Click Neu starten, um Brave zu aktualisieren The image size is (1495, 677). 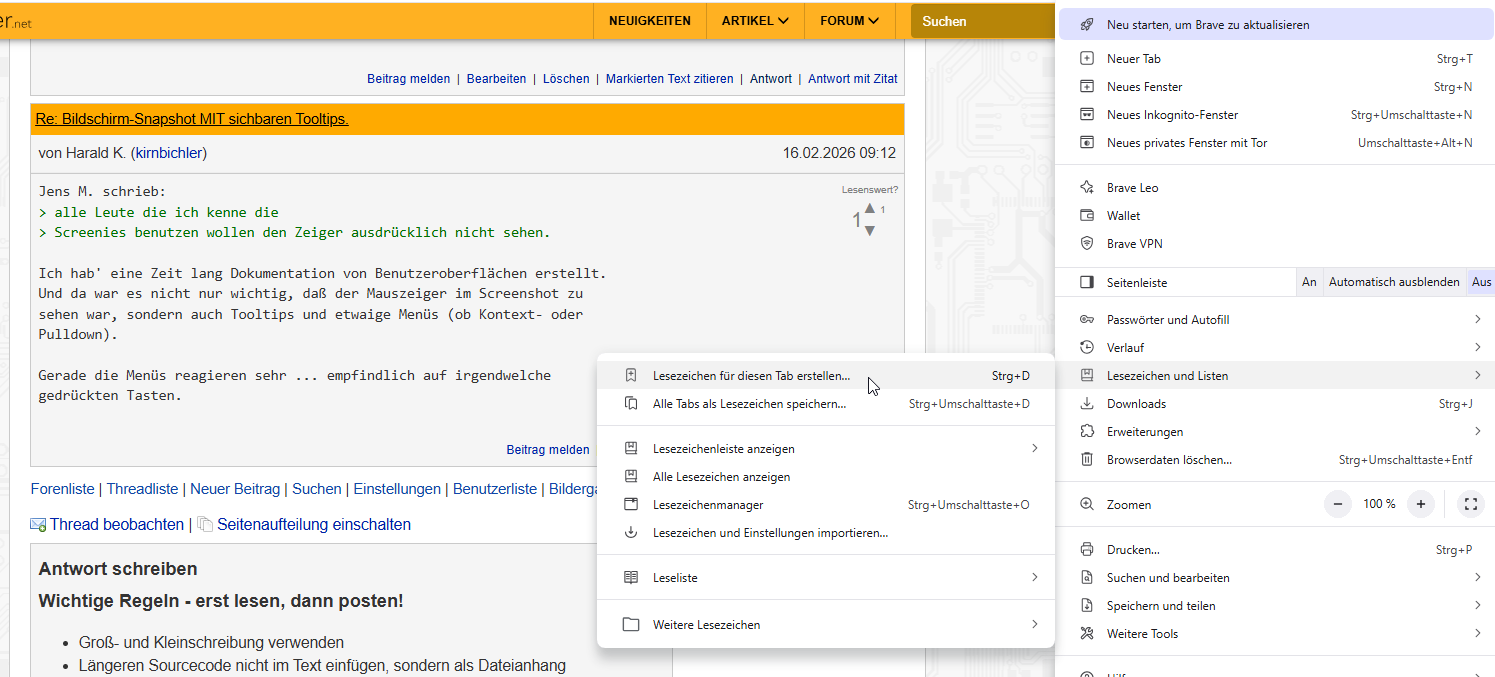click(1207, 25)
